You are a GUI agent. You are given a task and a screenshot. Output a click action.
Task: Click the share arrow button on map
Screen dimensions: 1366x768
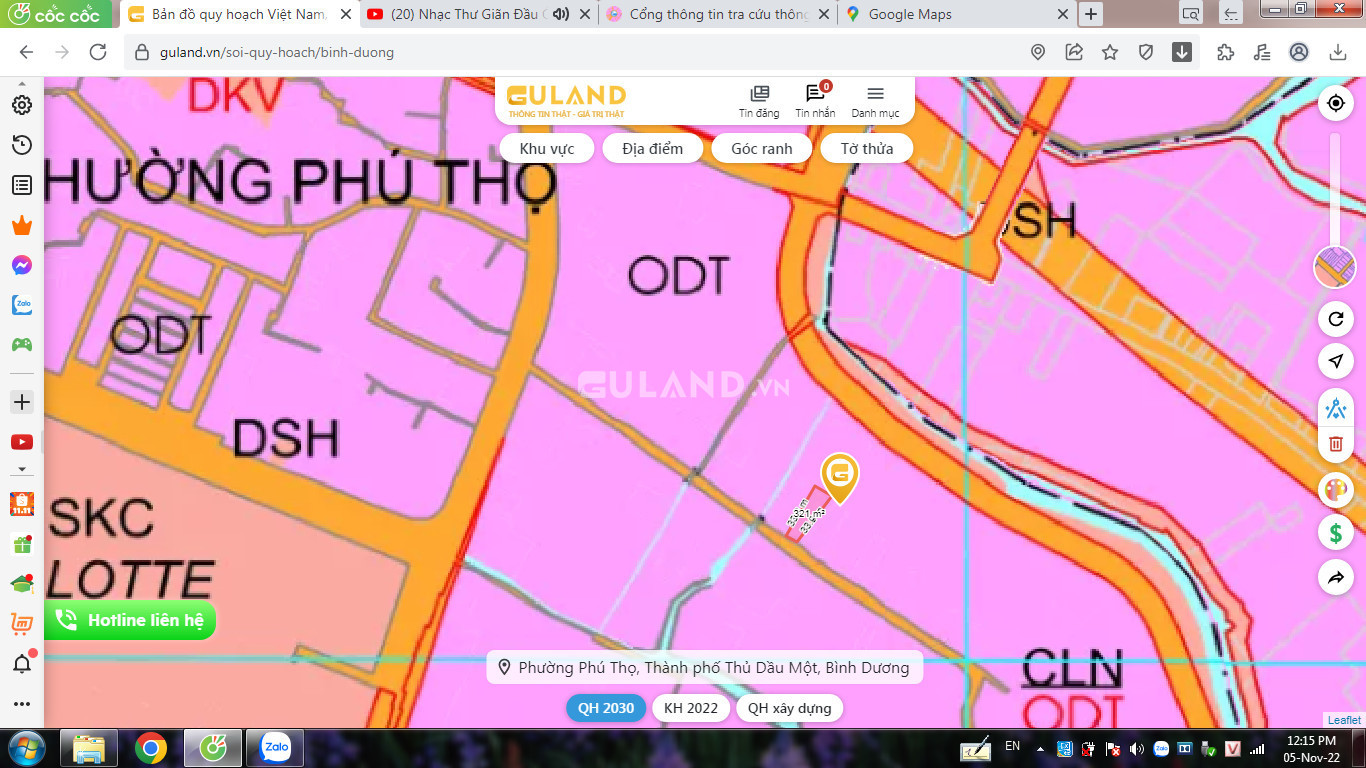(1335, 577)
